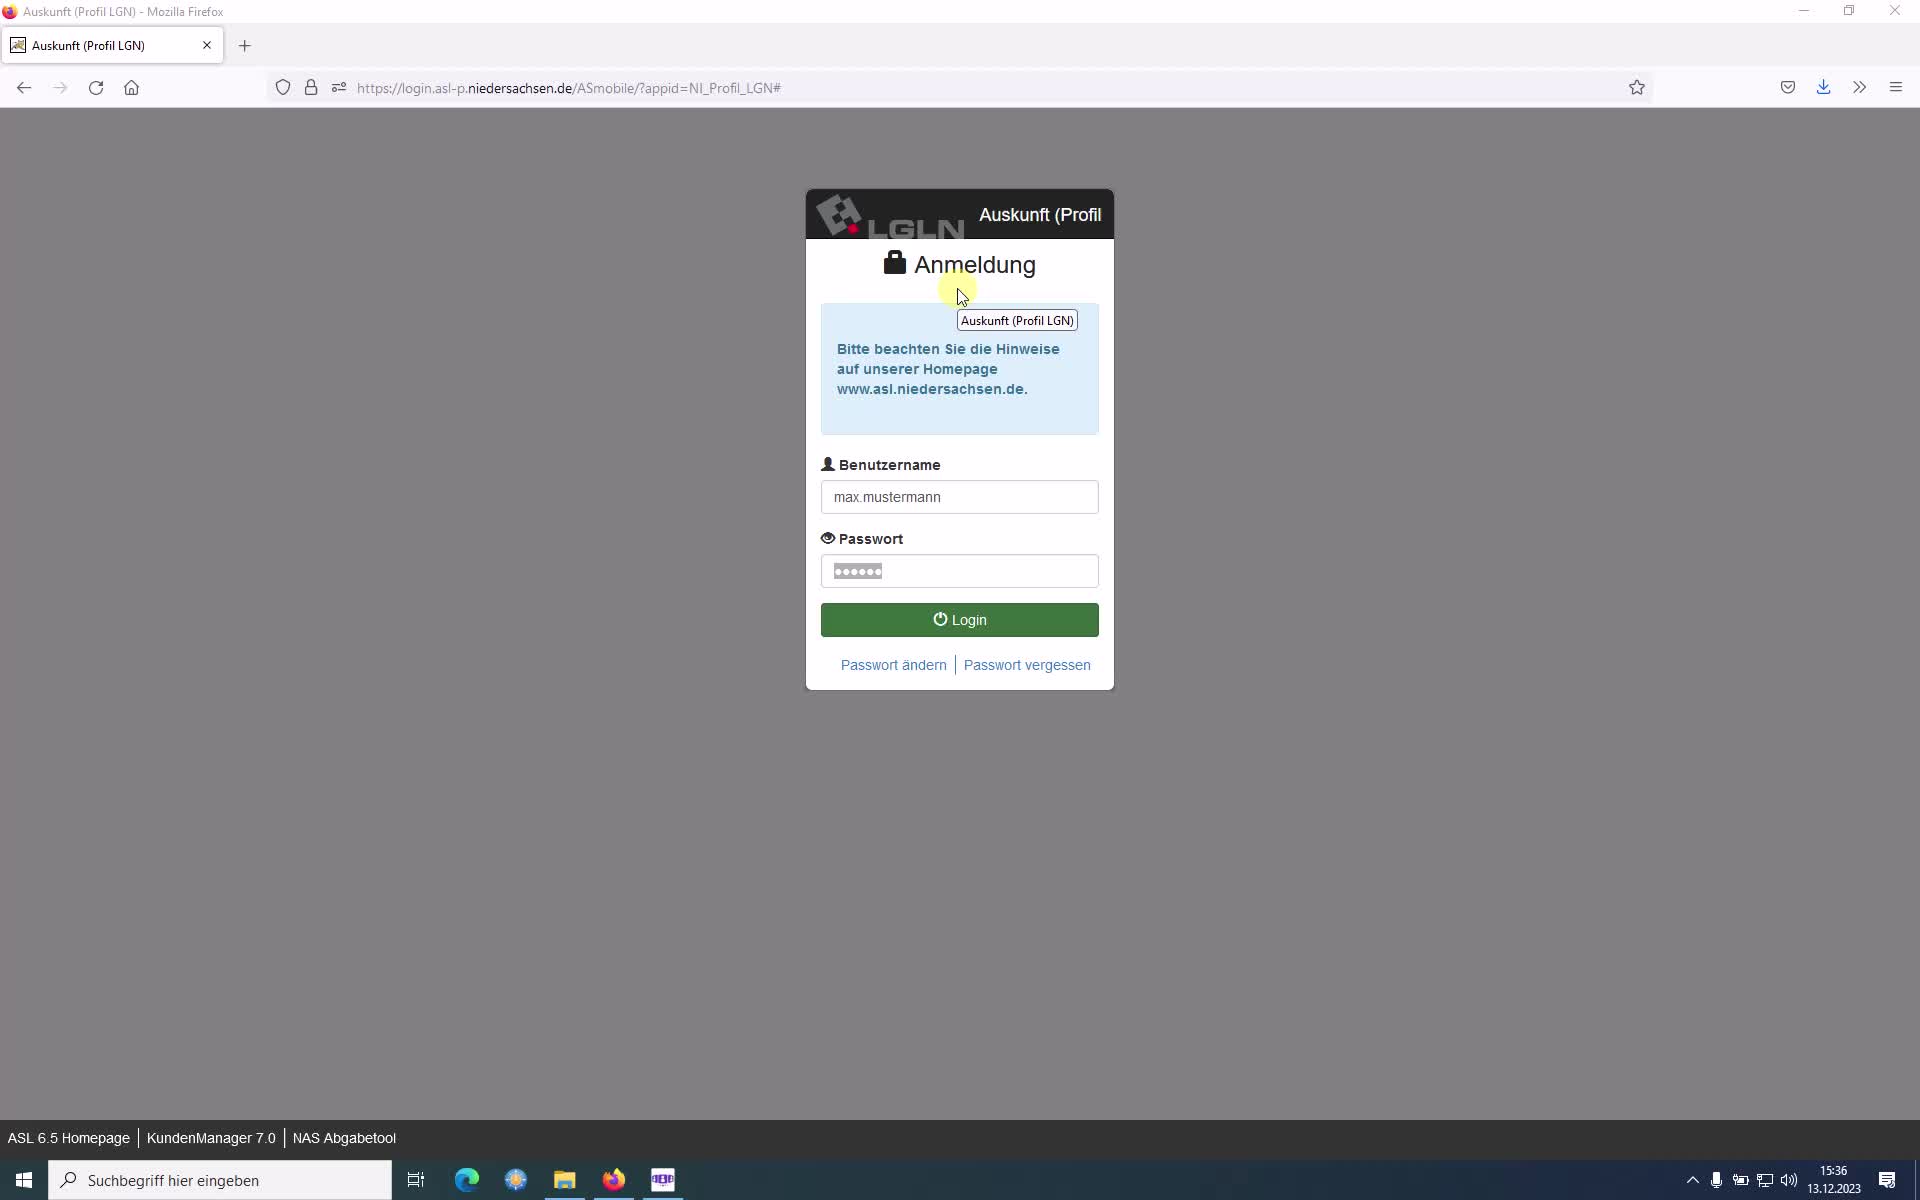Open a new browser tab
Viewport: 1920px width, 1200px height.
pos(245,46)
